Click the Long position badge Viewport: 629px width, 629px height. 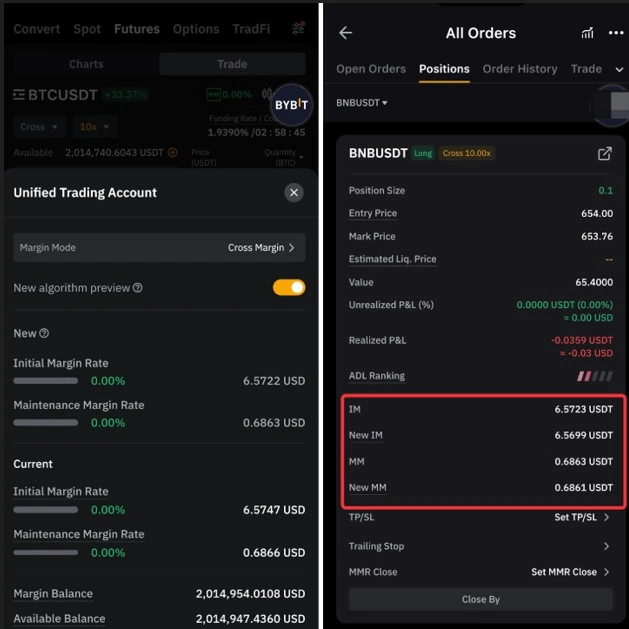click(x=423, y=153)
